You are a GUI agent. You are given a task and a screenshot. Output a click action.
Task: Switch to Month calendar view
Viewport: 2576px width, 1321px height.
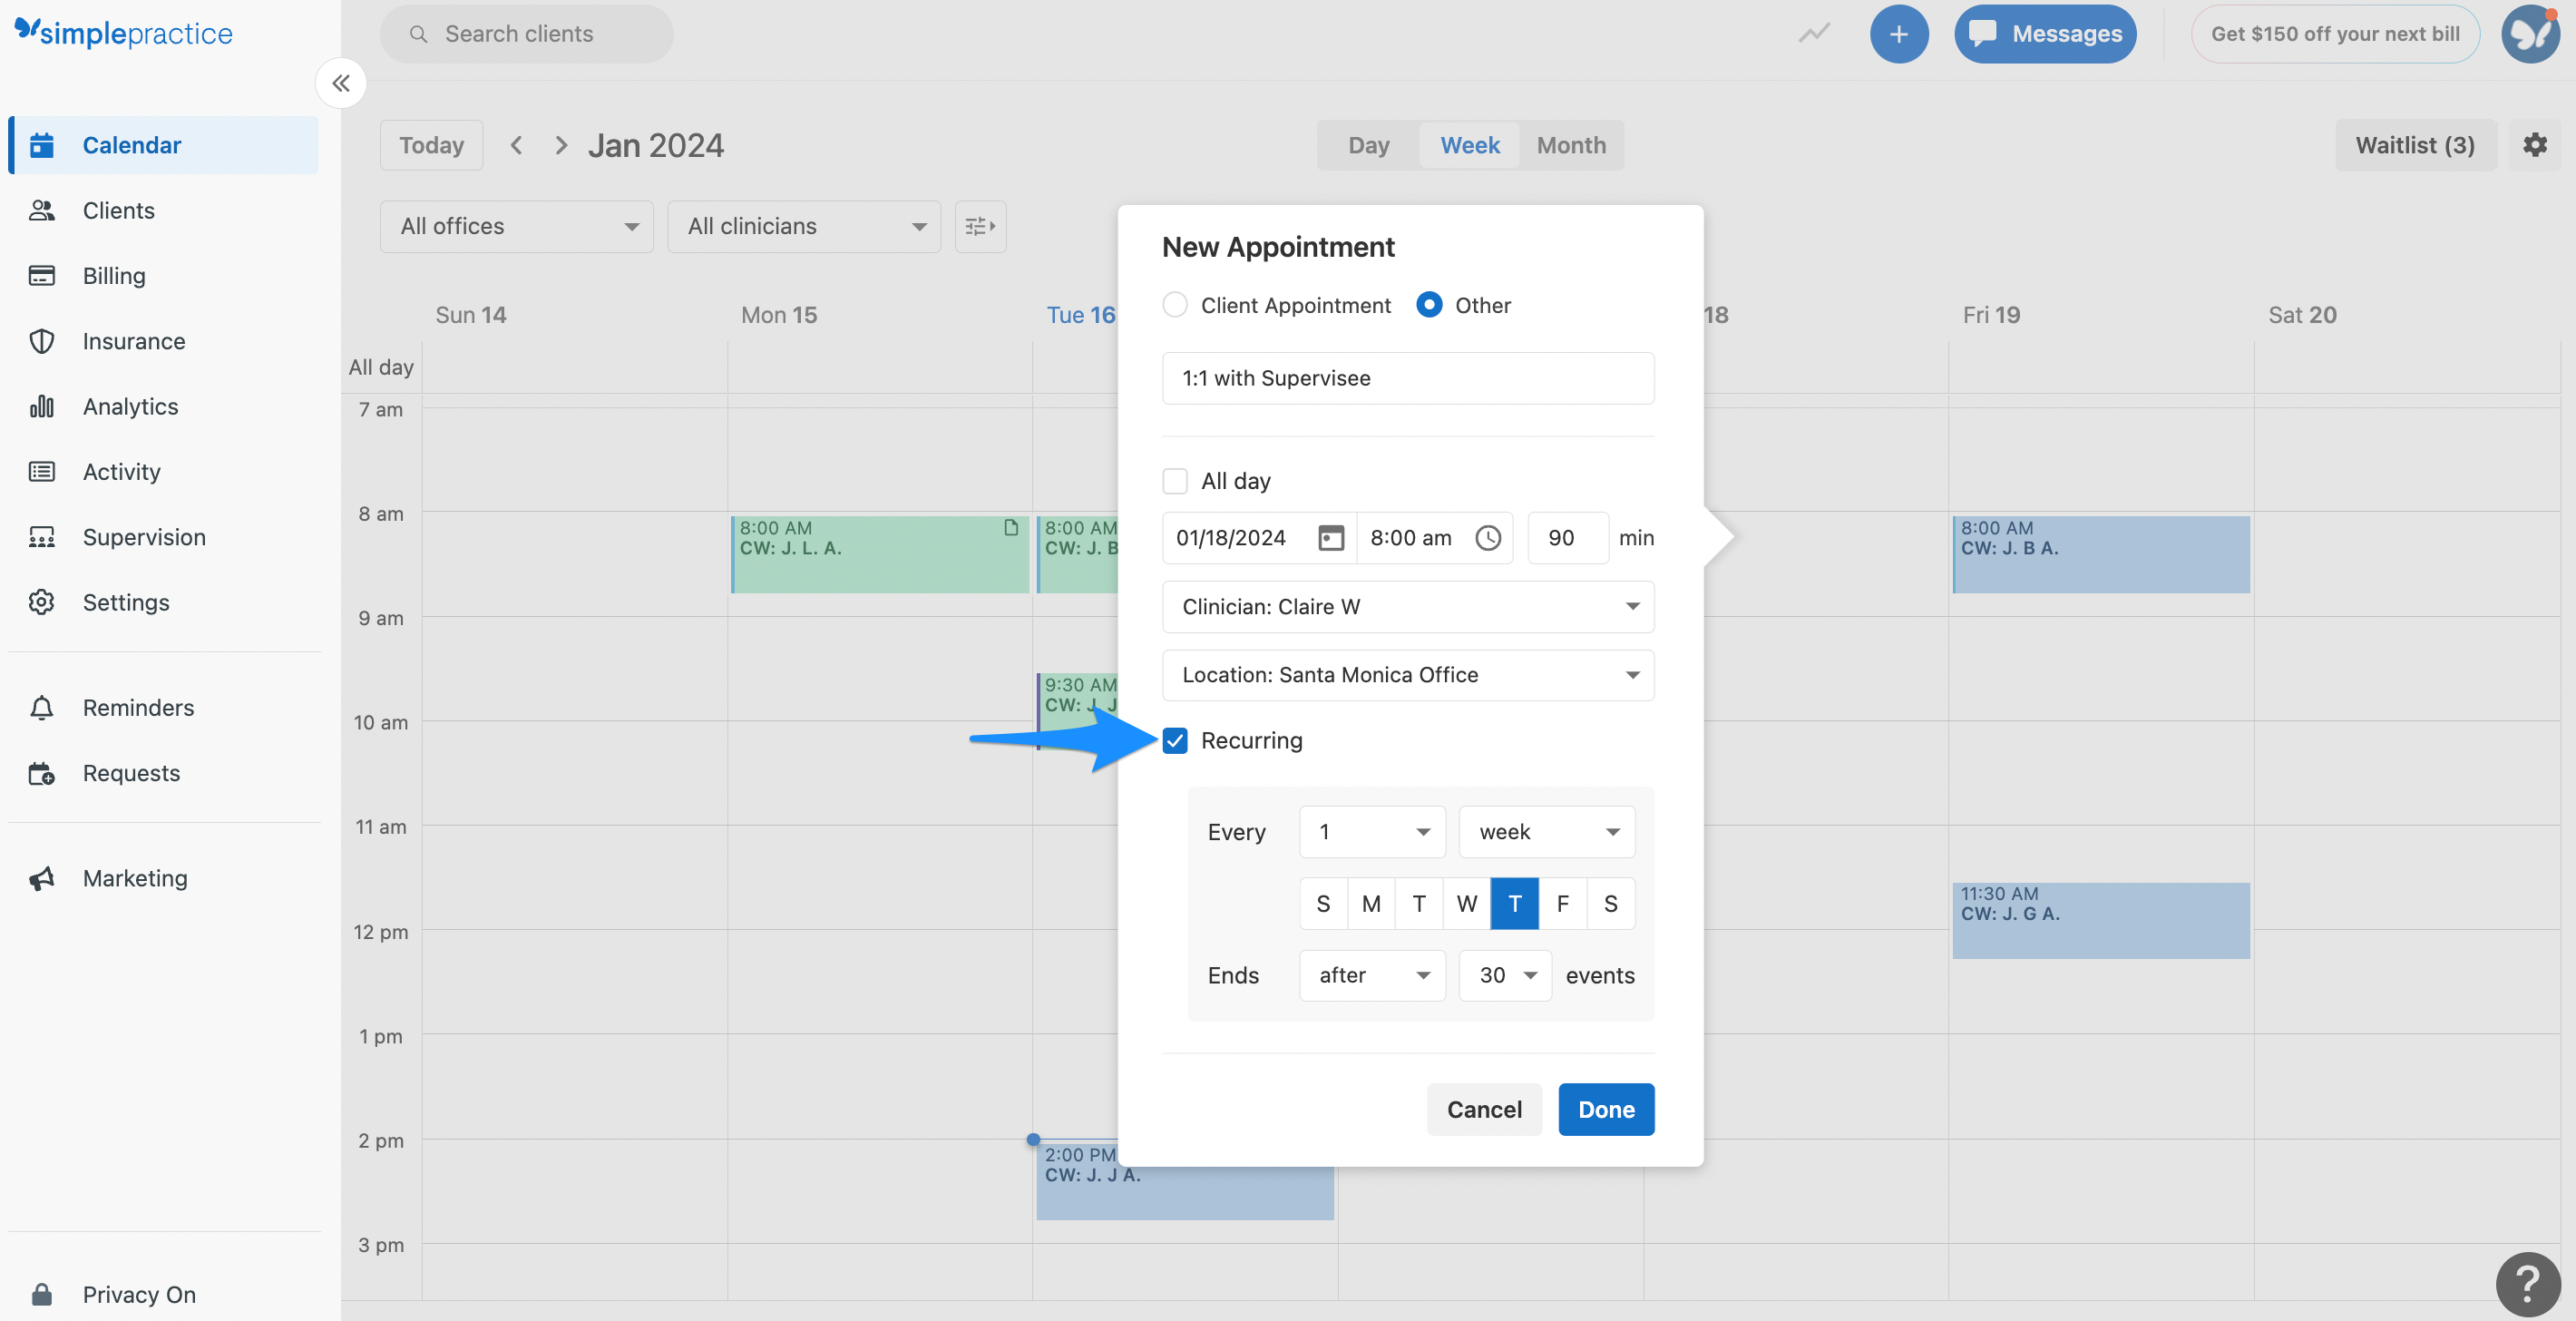coord(1570,144)
